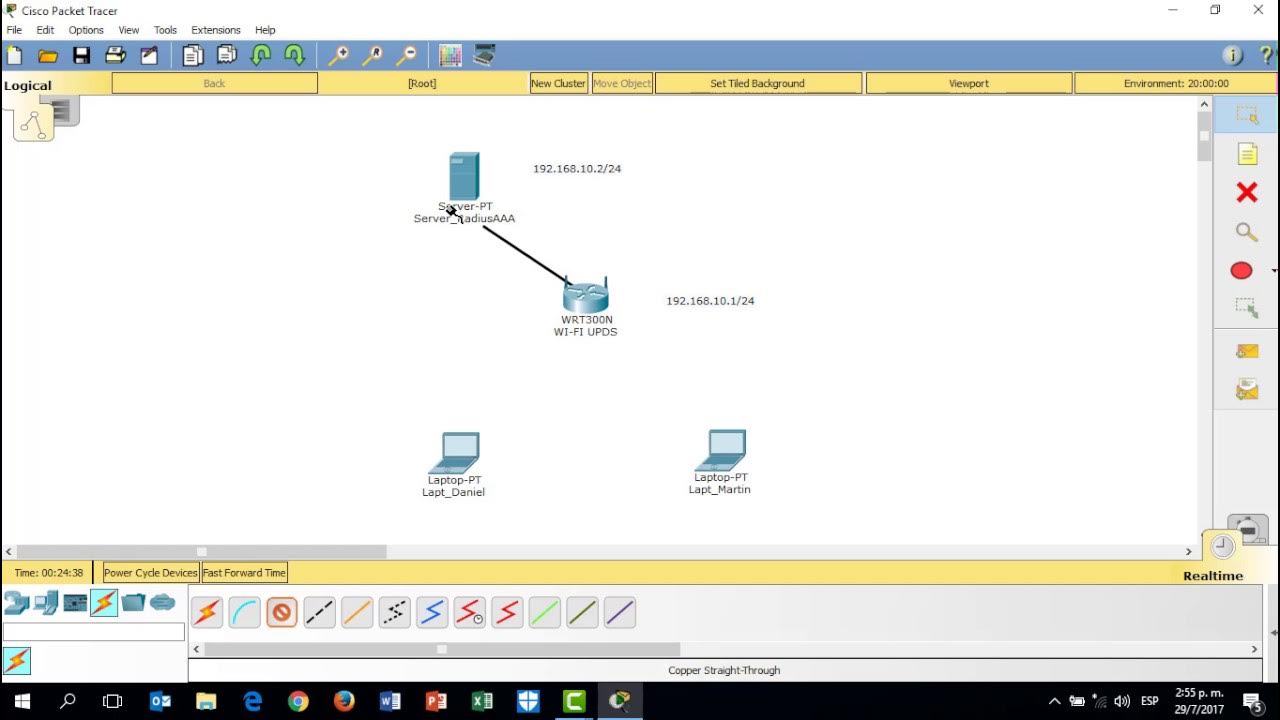This screenshot has height=720, width=1280.
Task: Open the Tools menu
Action: coord(165,30)
